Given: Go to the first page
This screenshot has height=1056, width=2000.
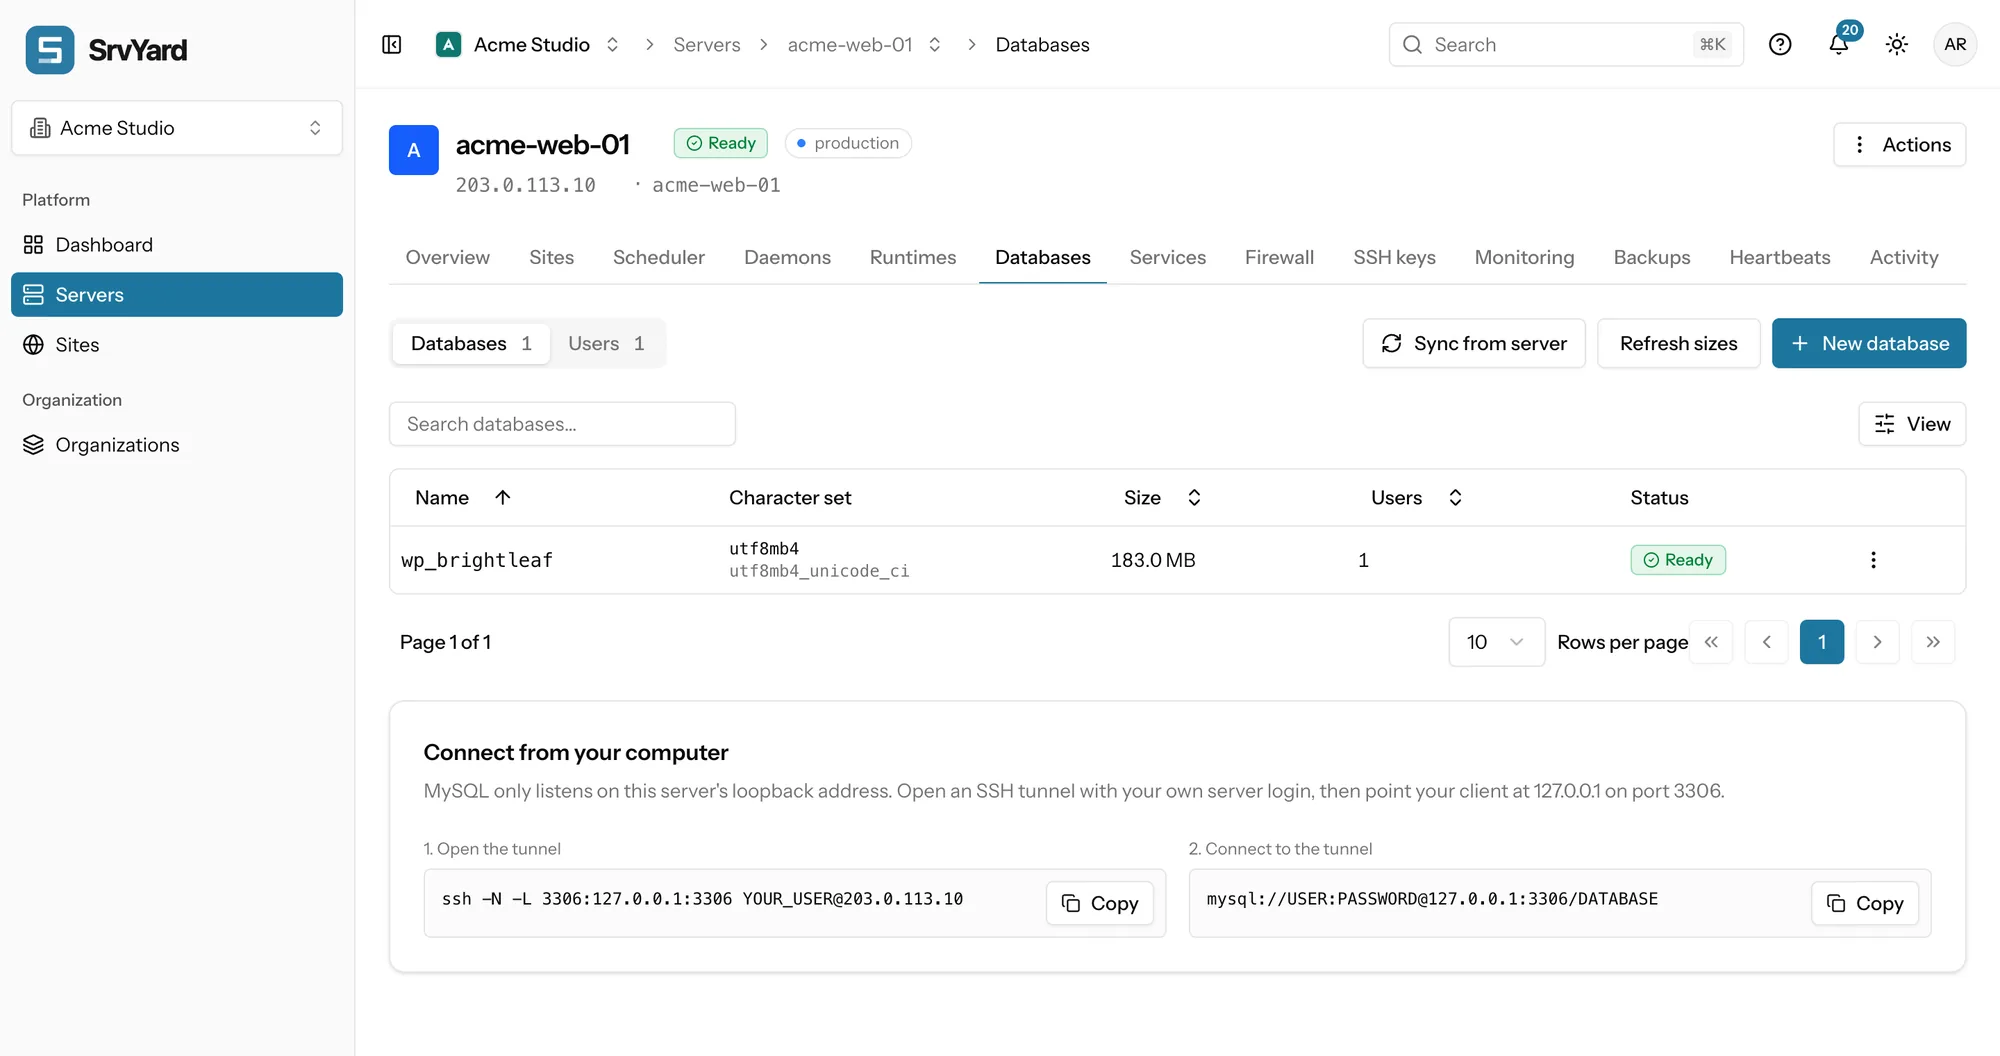Looking at the screenshot, I should click(x=1711, y=642).
